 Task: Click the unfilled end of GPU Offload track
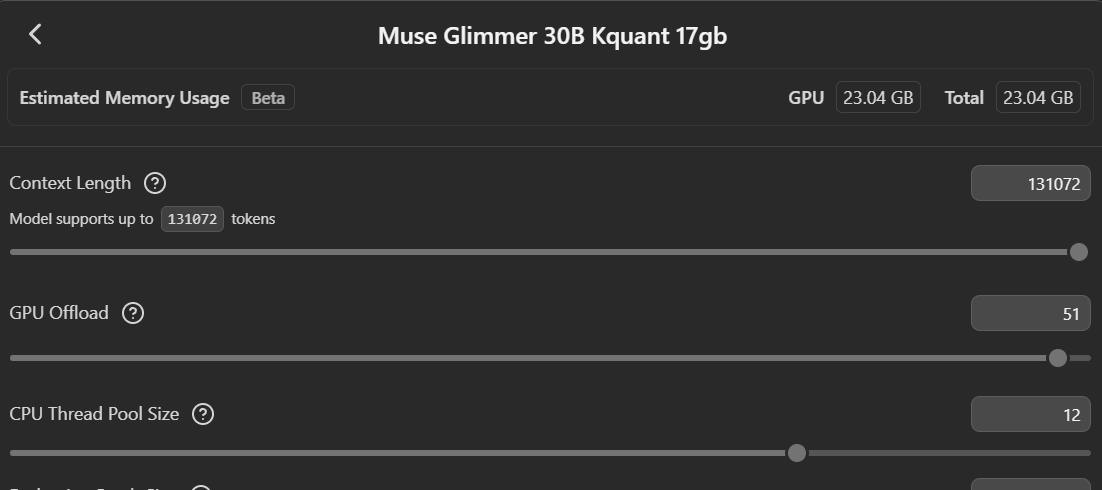pos(1081,358)
